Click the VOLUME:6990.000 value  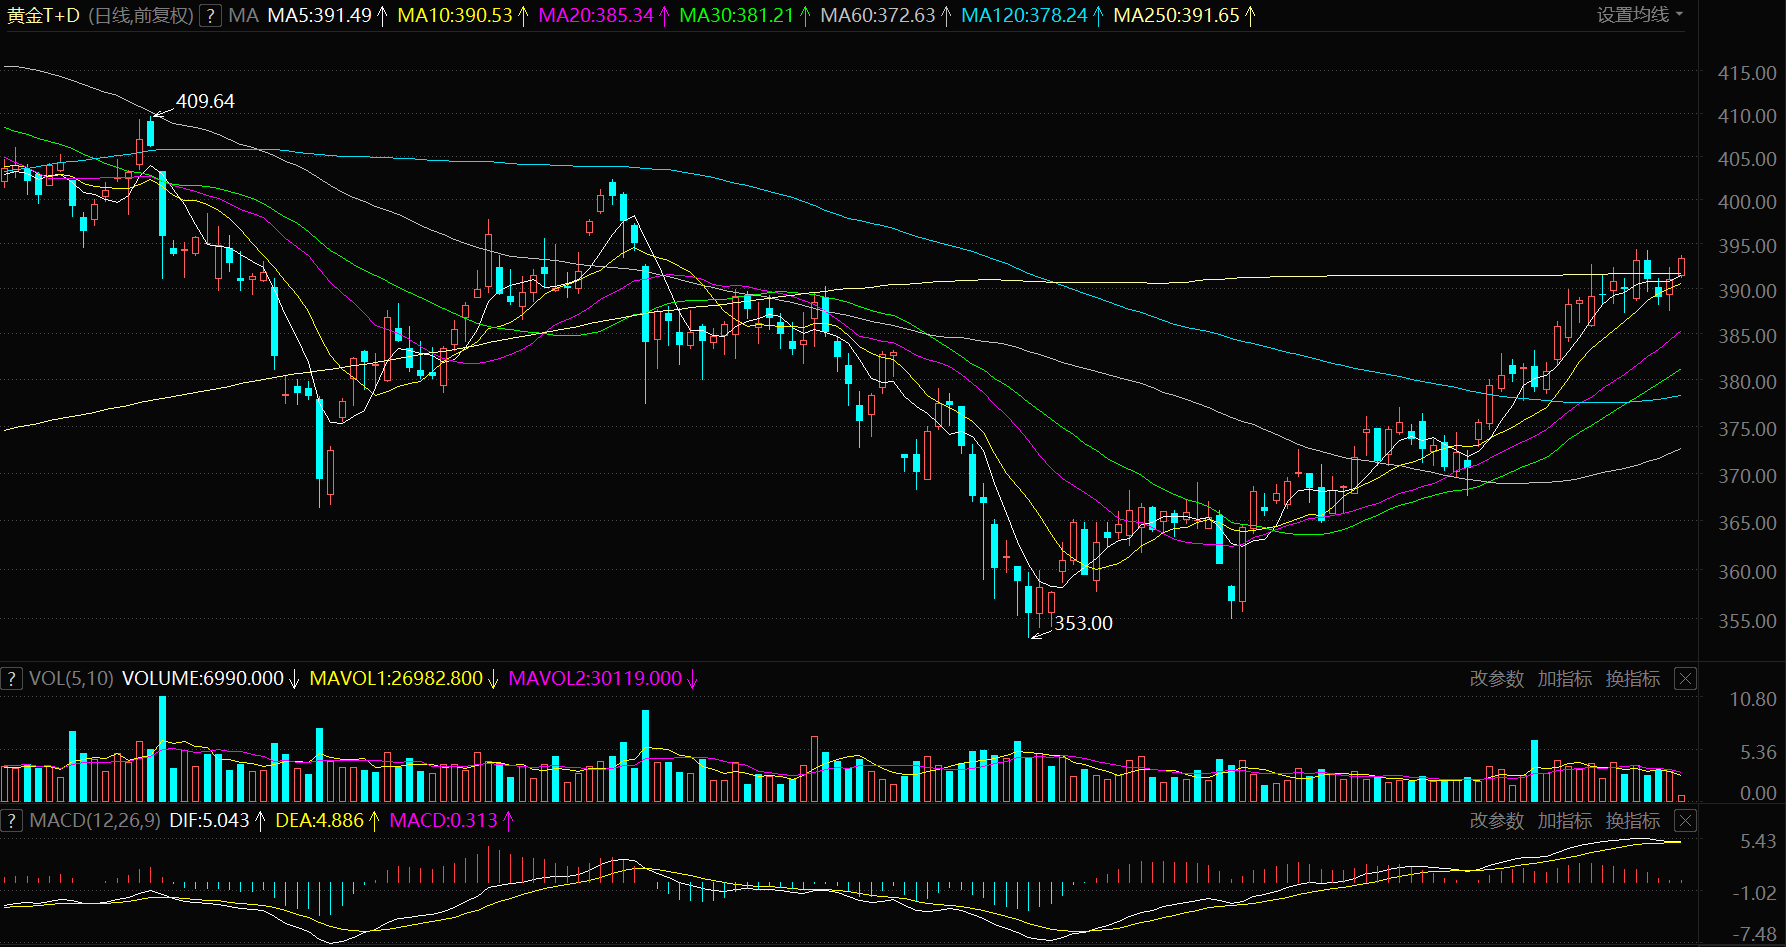click(203, 679)
